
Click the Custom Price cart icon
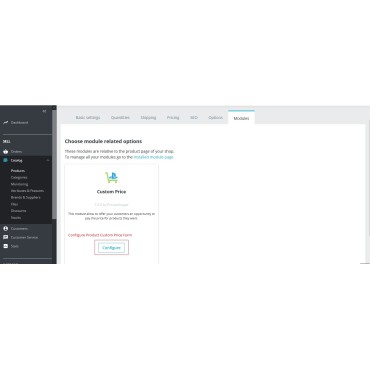pos(111,177)
